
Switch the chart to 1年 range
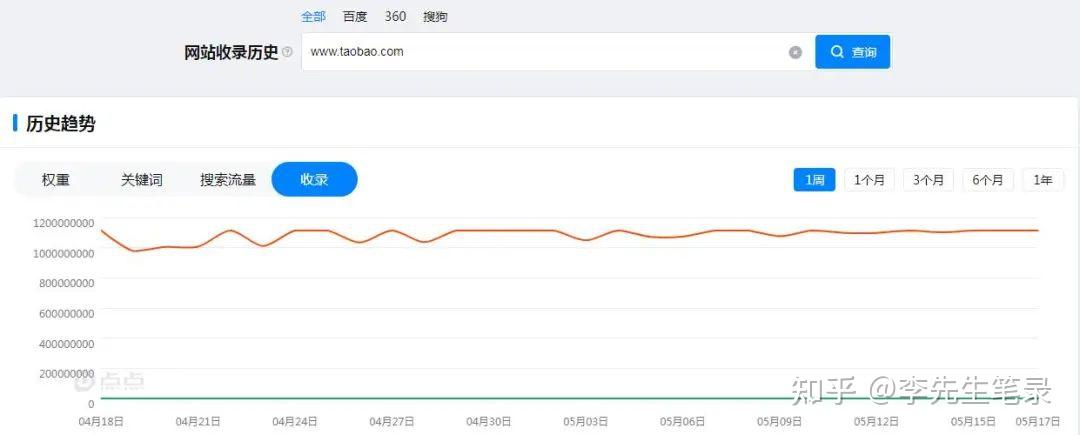coord(1043,180)
